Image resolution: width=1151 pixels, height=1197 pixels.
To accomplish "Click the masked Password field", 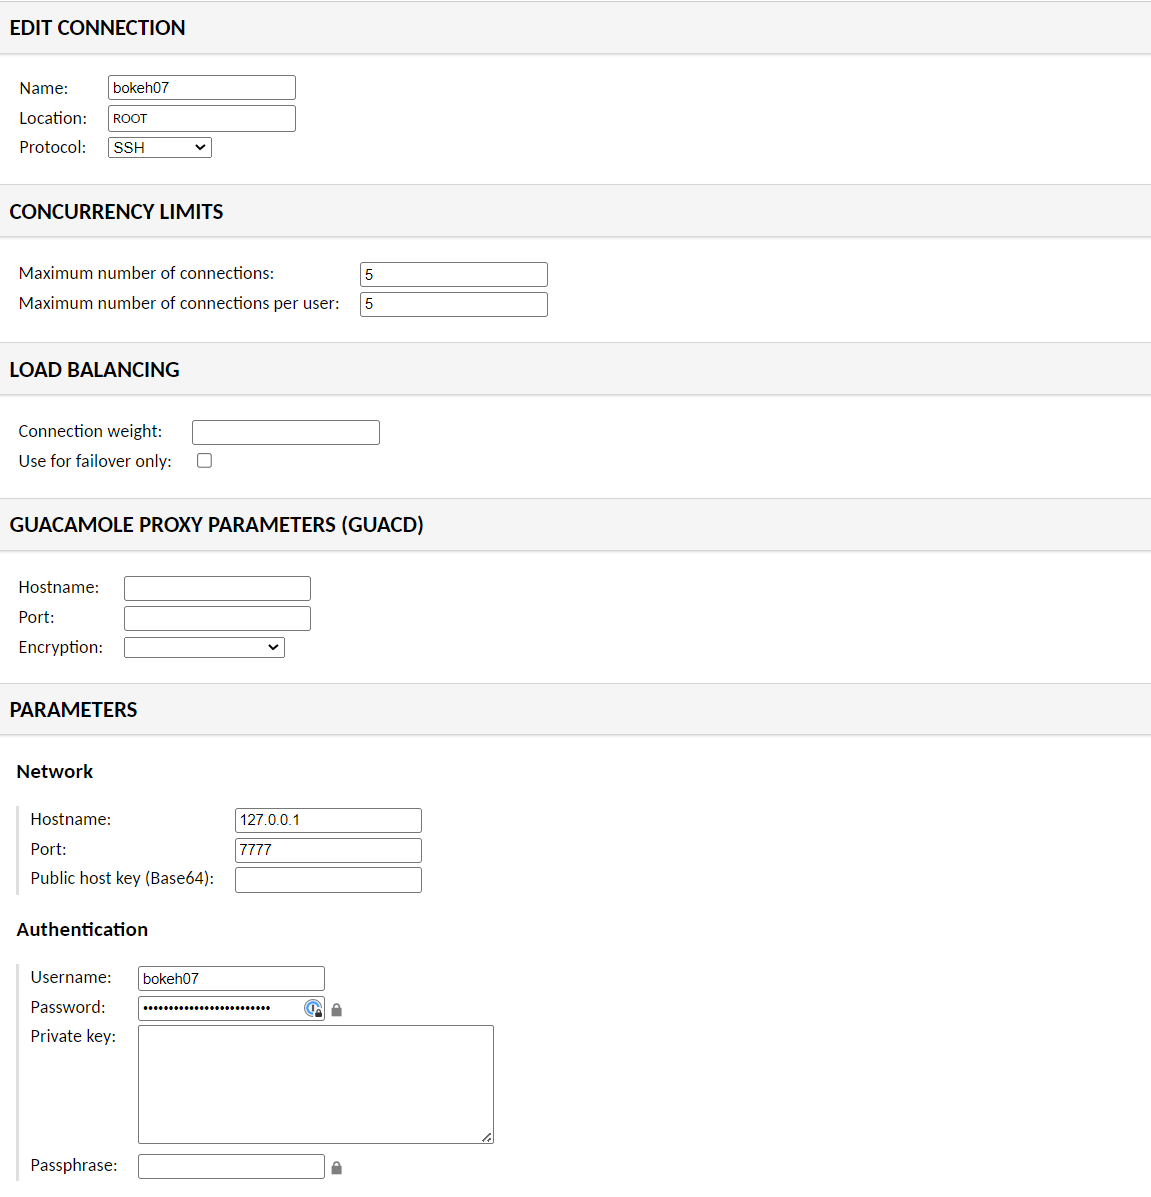I will [x=220, y=1008].
